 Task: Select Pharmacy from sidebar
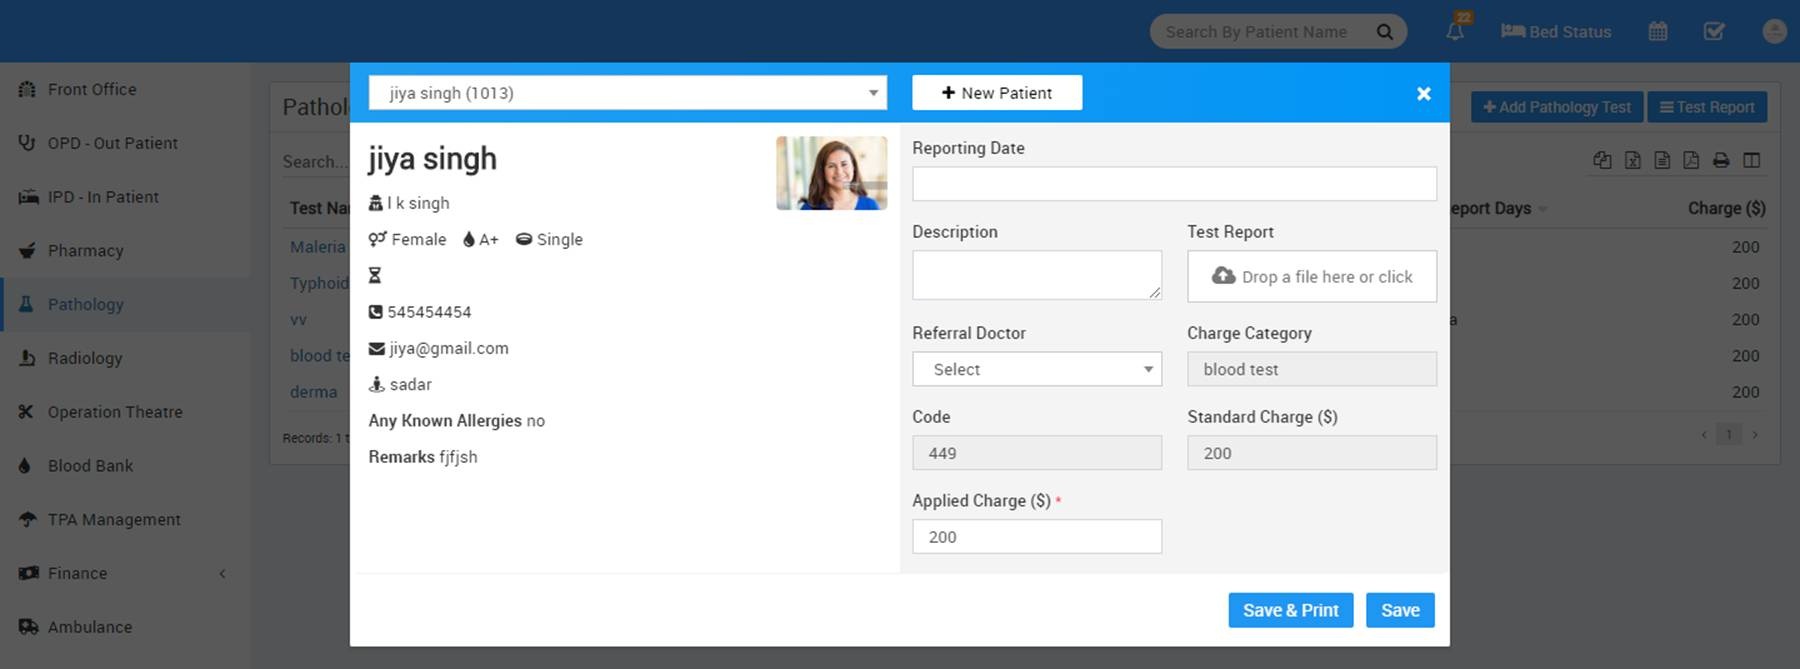85,251
